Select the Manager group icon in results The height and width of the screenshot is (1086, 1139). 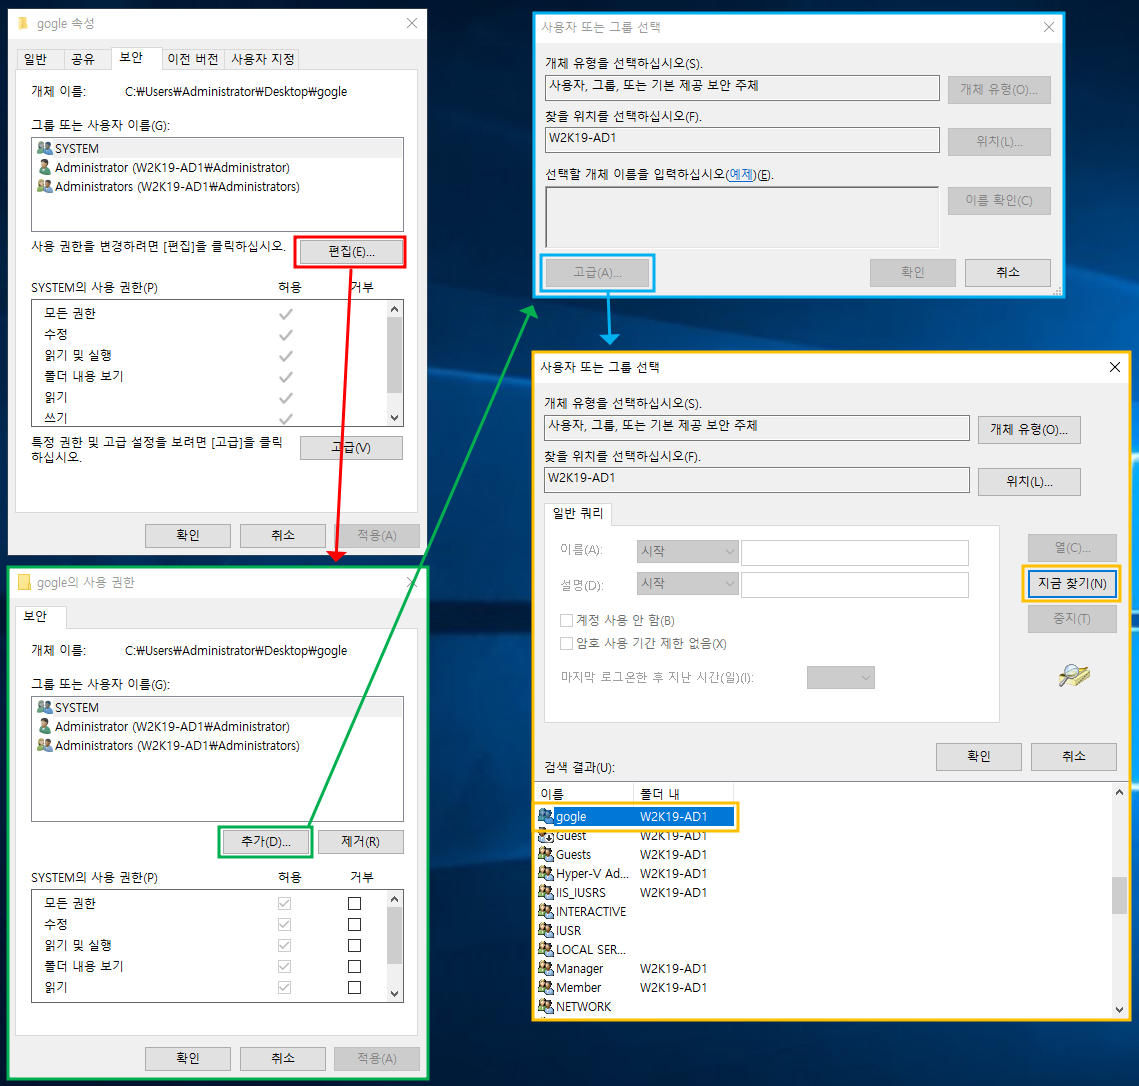(x=546, y=968)
